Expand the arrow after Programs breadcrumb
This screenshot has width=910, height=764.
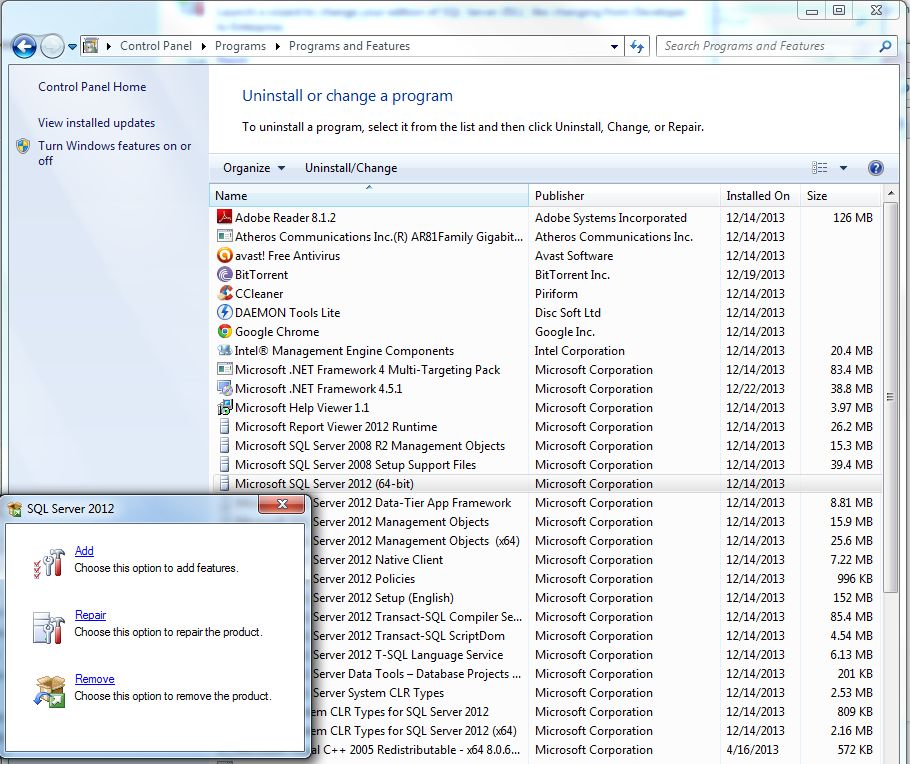pos(277,46)
